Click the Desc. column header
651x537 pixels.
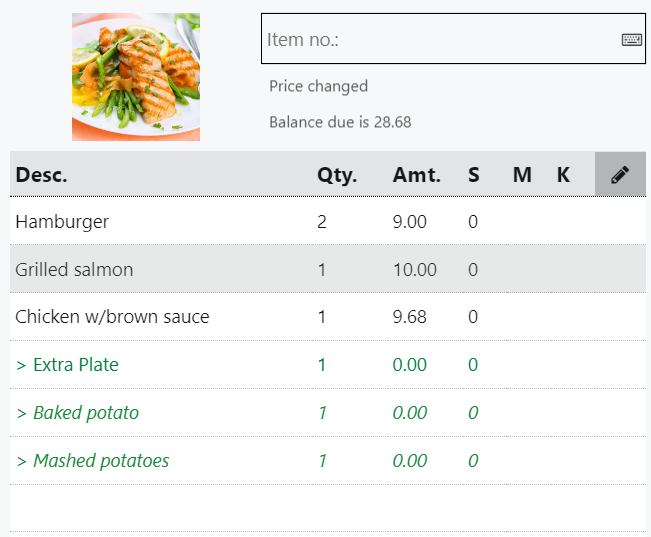[x=41, y=175]
